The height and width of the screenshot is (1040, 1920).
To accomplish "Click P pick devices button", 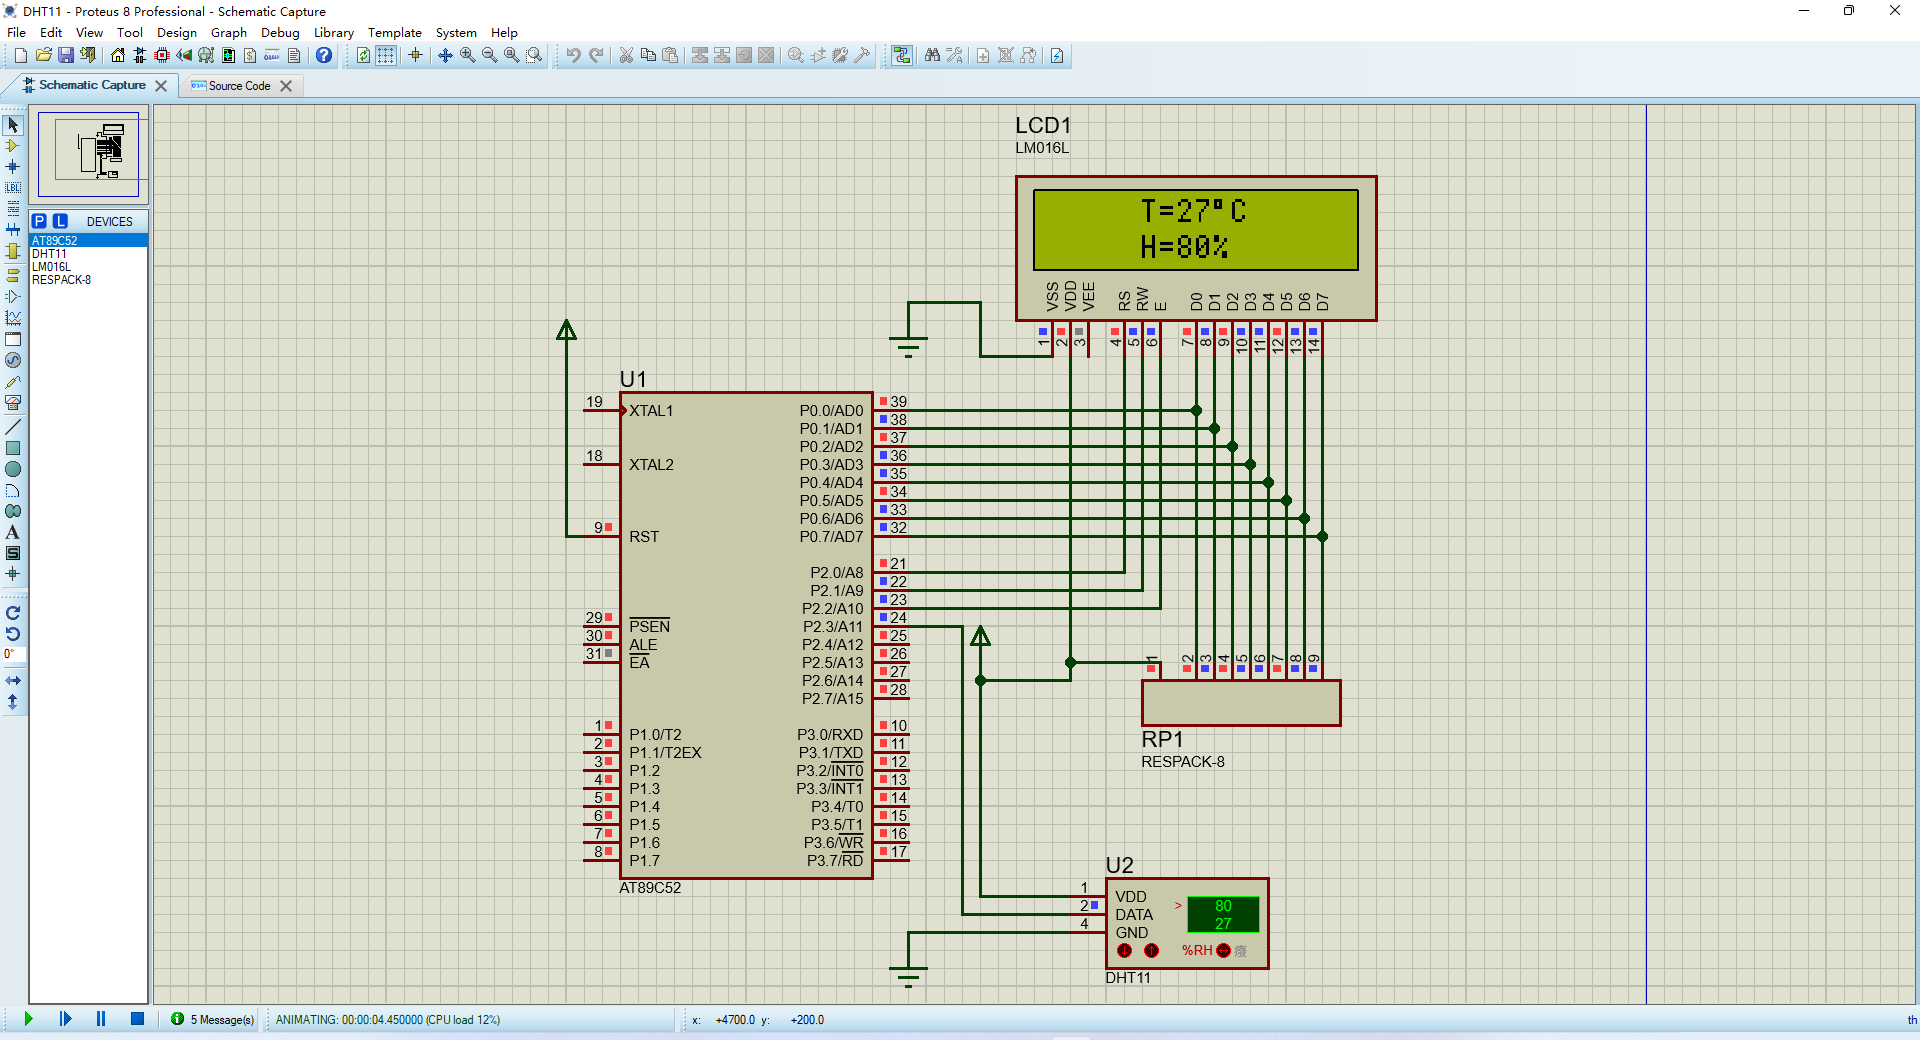I will coord(39,221).
